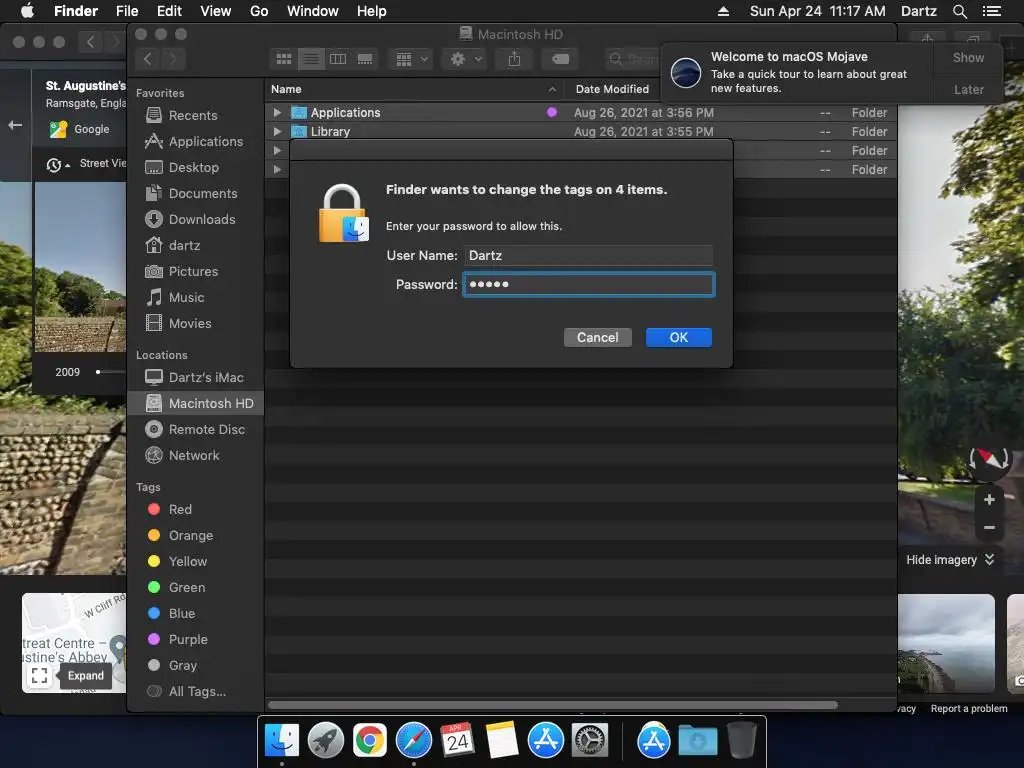Image resolution: width=1024 pixels, height=768 pixels.
Task: Open Notification Center from menu bar
Action: coord(991,11)
